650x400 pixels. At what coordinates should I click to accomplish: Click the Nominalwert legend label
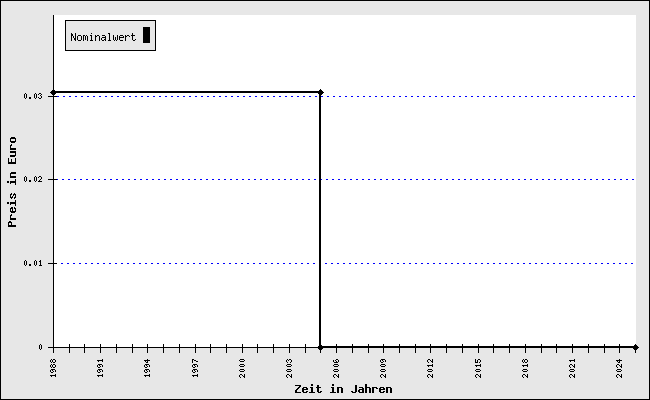[x=103, y=37]
